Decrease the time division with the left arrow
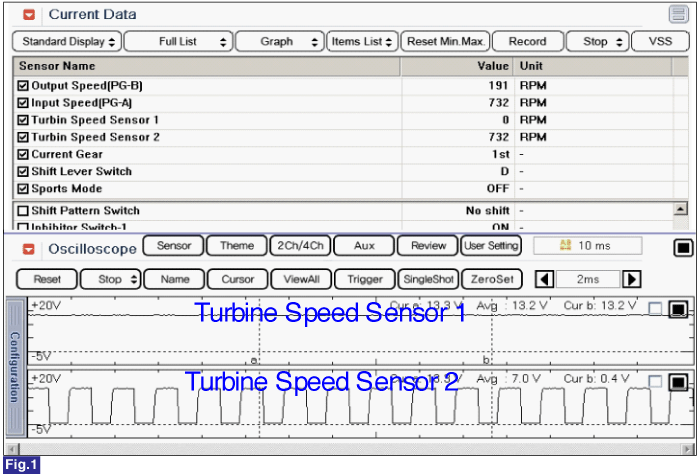 pyautogui.click(x=544, y=279)
